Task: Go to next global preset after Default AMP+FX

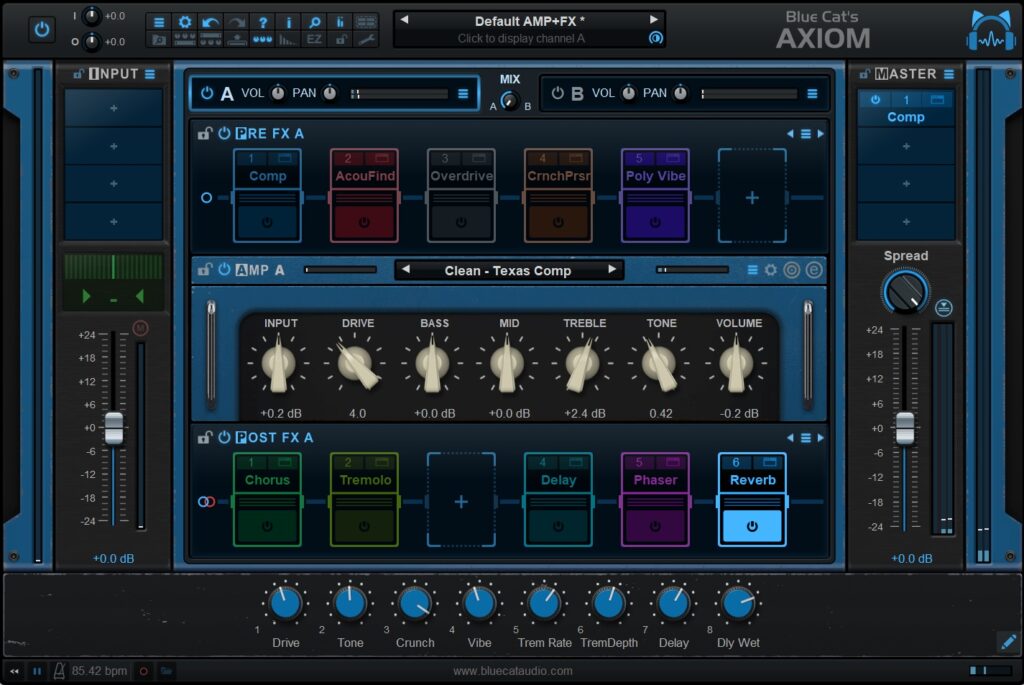Action: click(653, 20)
